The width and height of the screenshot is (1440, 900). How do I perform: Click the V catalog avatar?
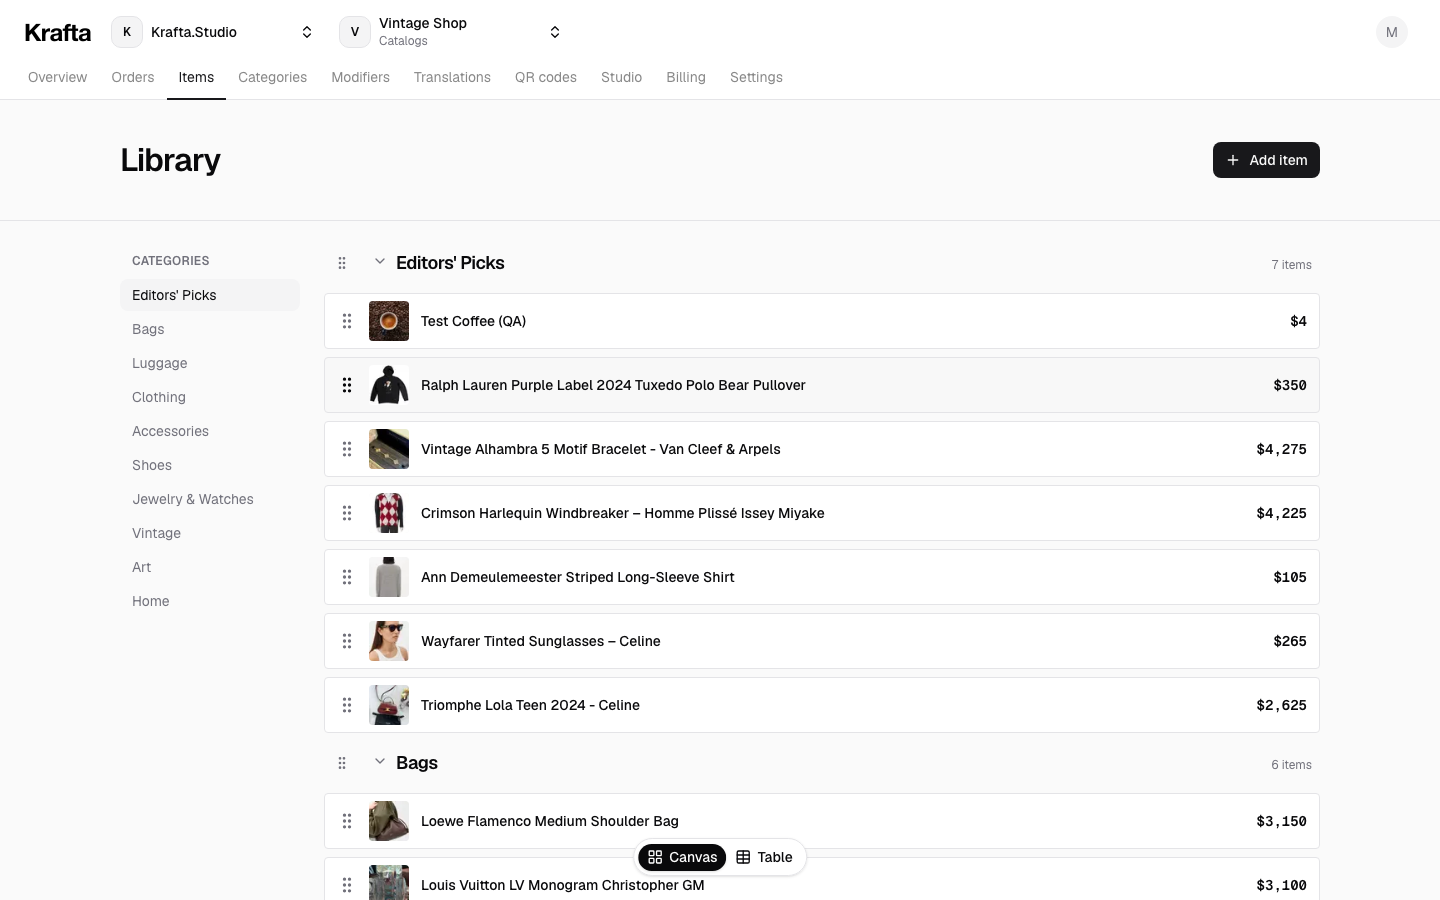coord(355,32)
